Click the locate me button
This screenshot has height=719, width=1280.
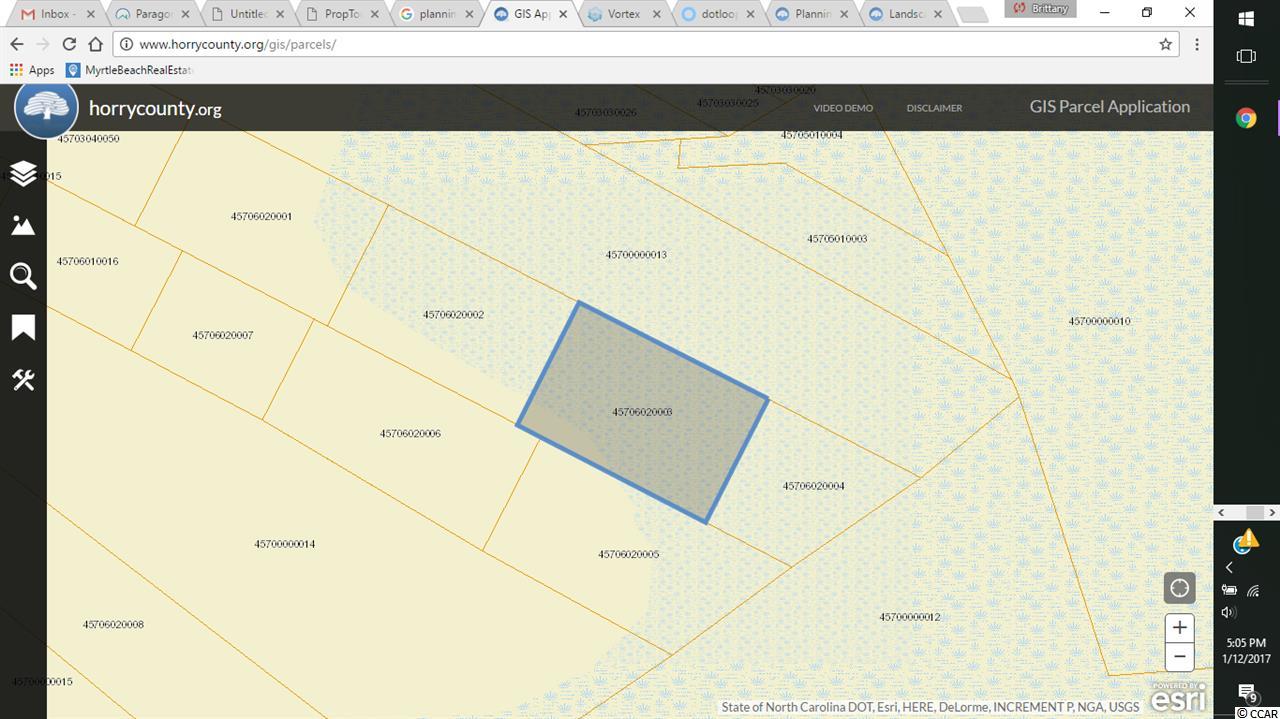click(1179, 588)
